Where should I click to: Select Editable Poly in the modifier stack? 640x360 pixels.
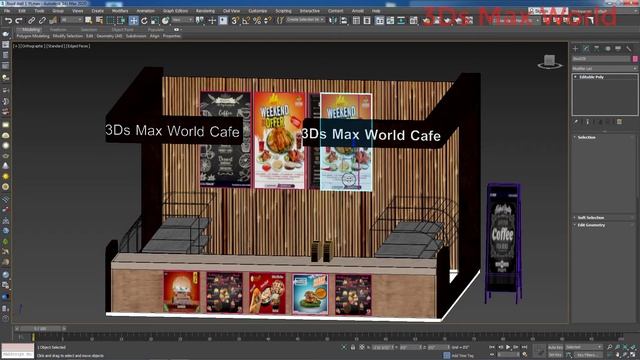click(592, 77)
